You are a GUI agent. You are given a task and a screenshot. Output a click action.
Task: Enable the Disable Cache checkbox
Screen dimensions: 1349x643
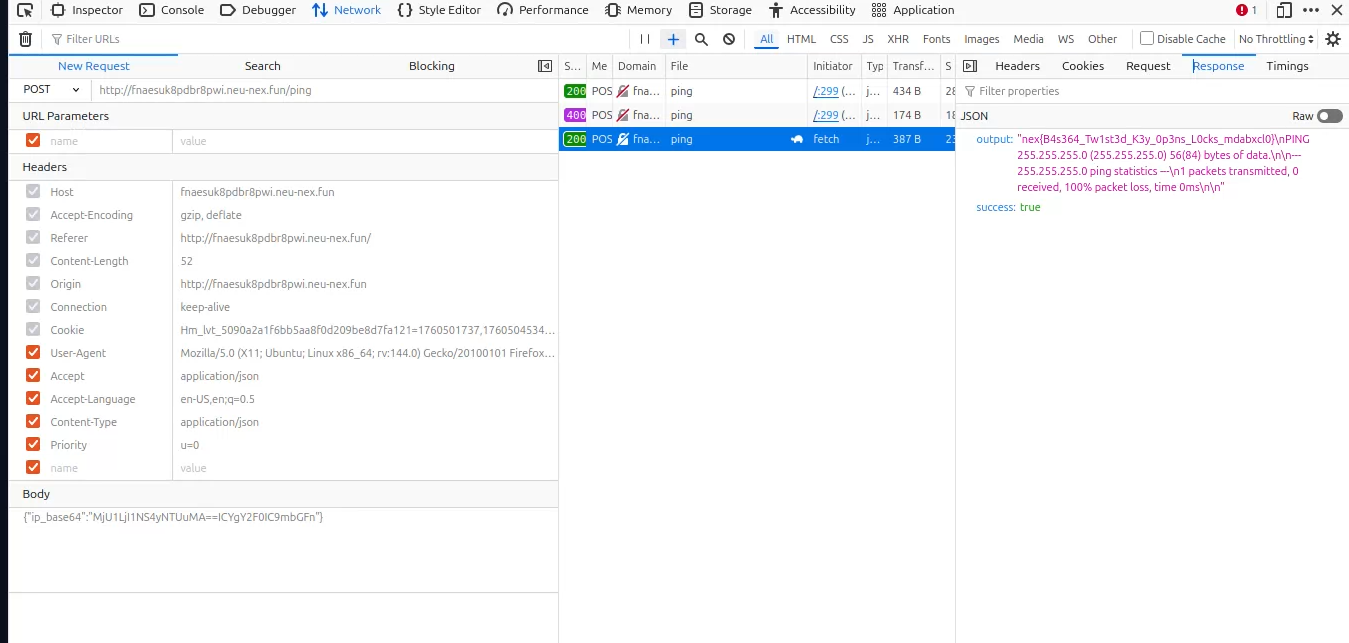click(x=1147, y=39)
